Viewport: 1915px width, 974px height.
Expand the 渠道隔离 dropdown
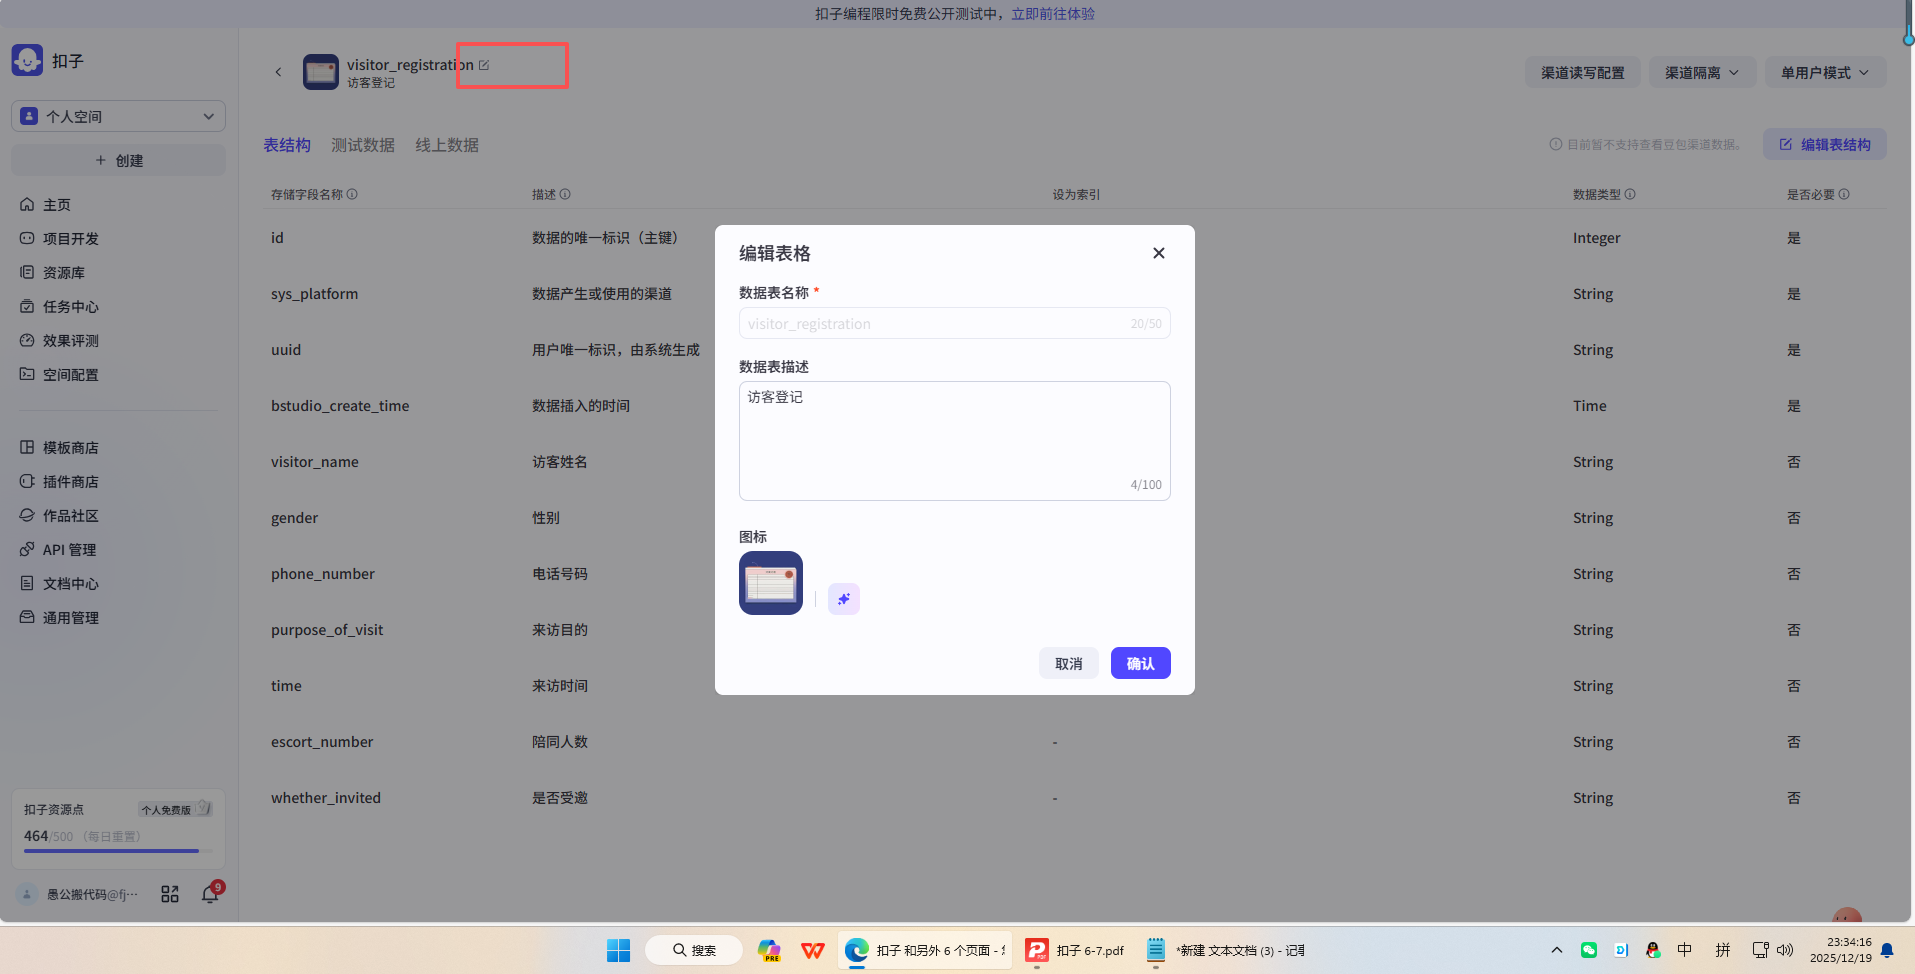click(x=1701, y=72)
